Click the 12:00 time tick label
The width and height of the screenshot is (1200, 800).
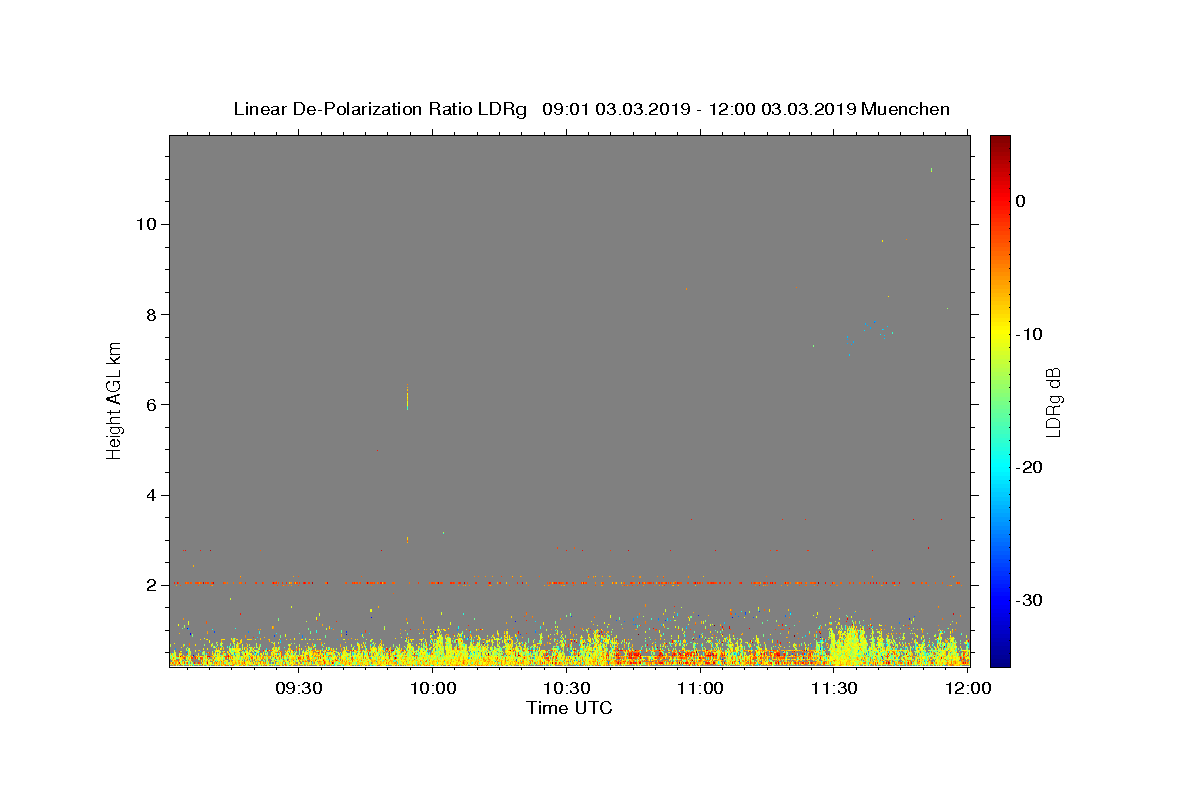click(967, 689)
